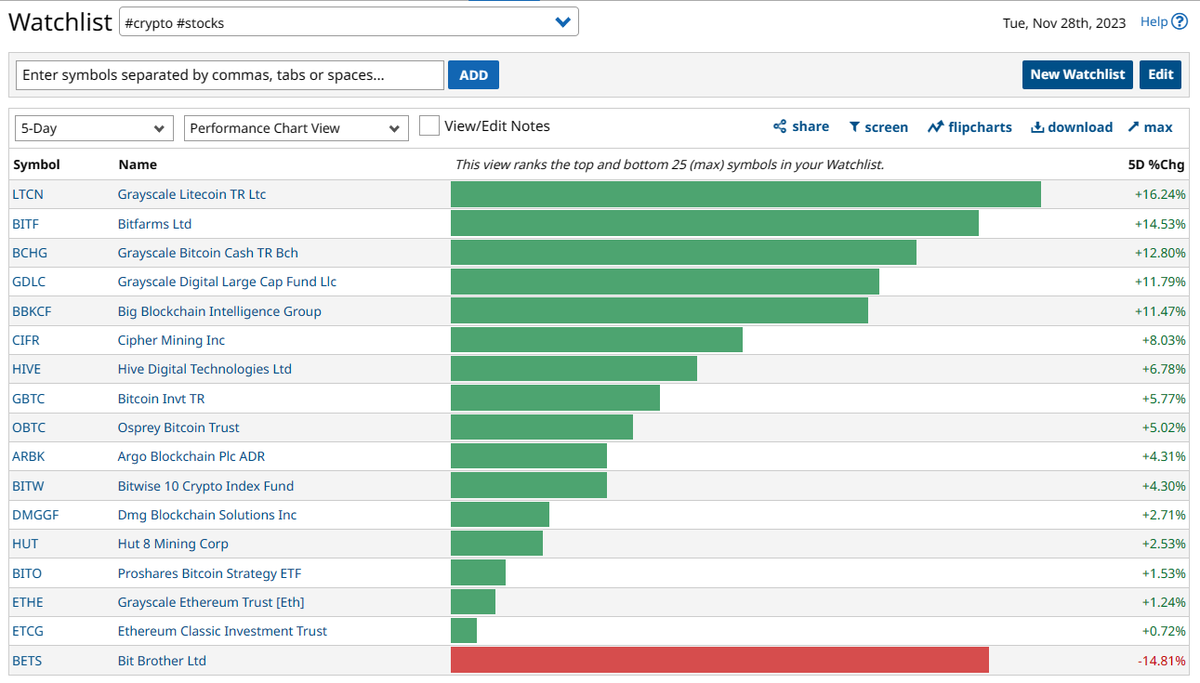Open ETHE symbol link

tap(27, 602)
